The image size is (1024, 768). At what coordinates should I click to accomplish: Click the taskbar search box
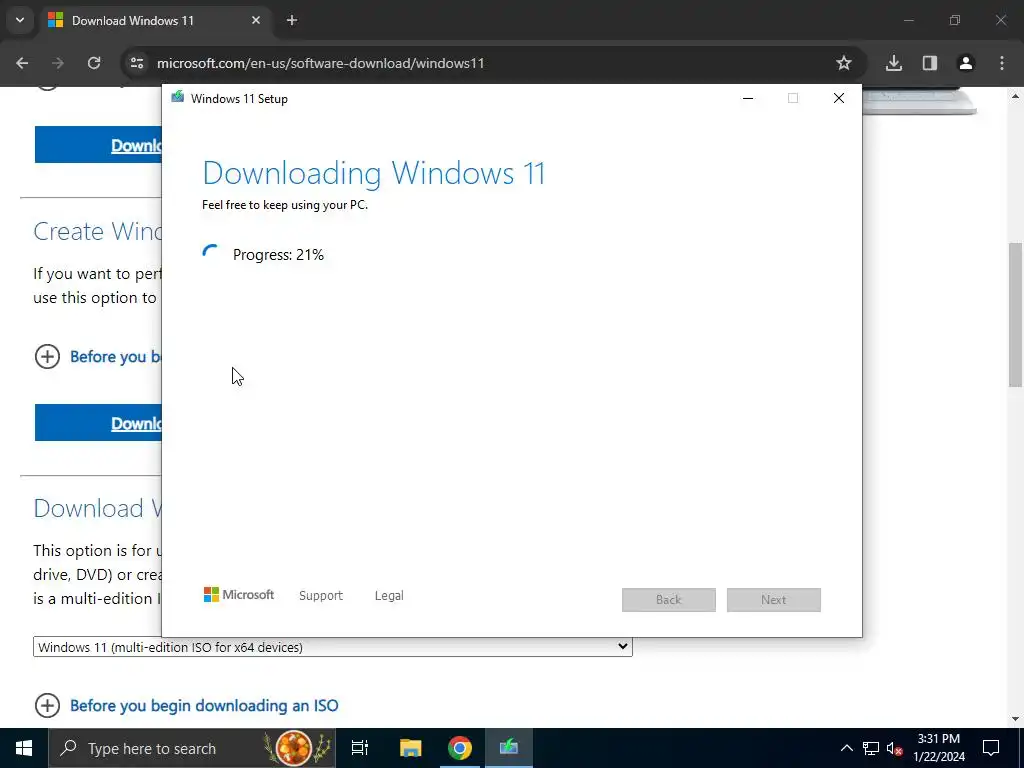click(x=193, y=748)
